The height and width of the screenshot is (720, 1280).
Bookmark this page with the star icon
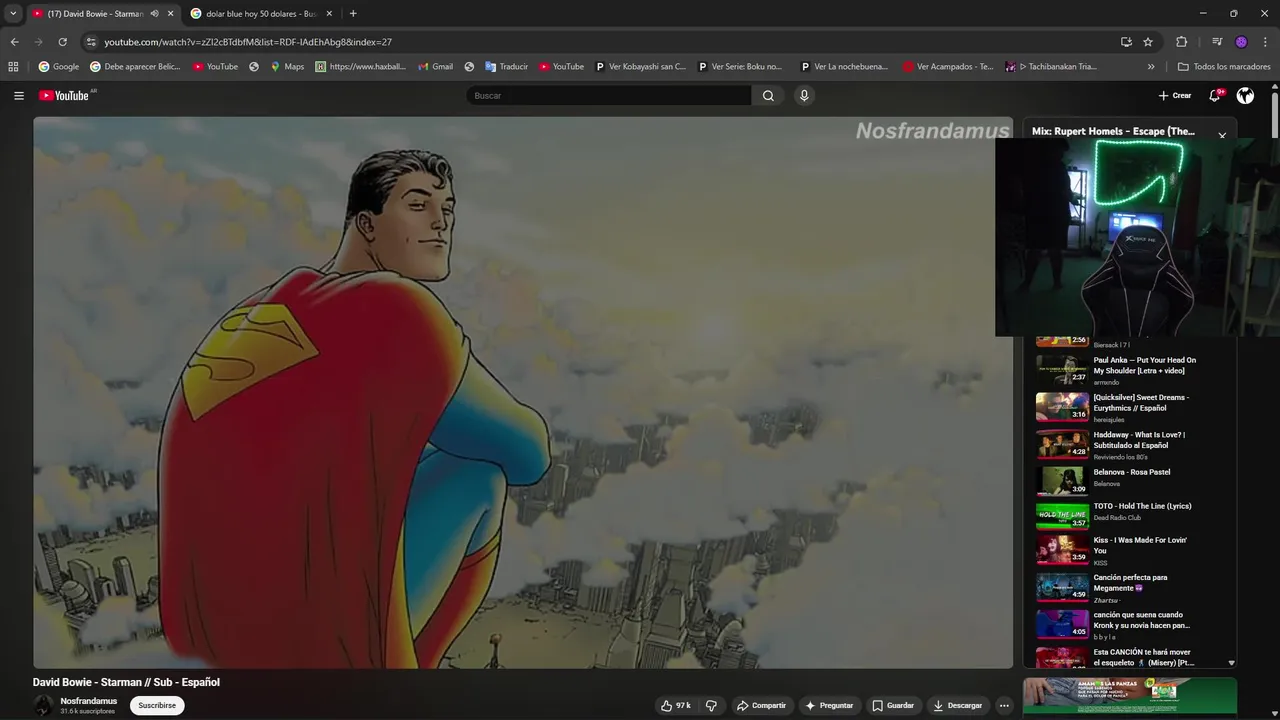pyautogui.click(x=1148, y=42)
